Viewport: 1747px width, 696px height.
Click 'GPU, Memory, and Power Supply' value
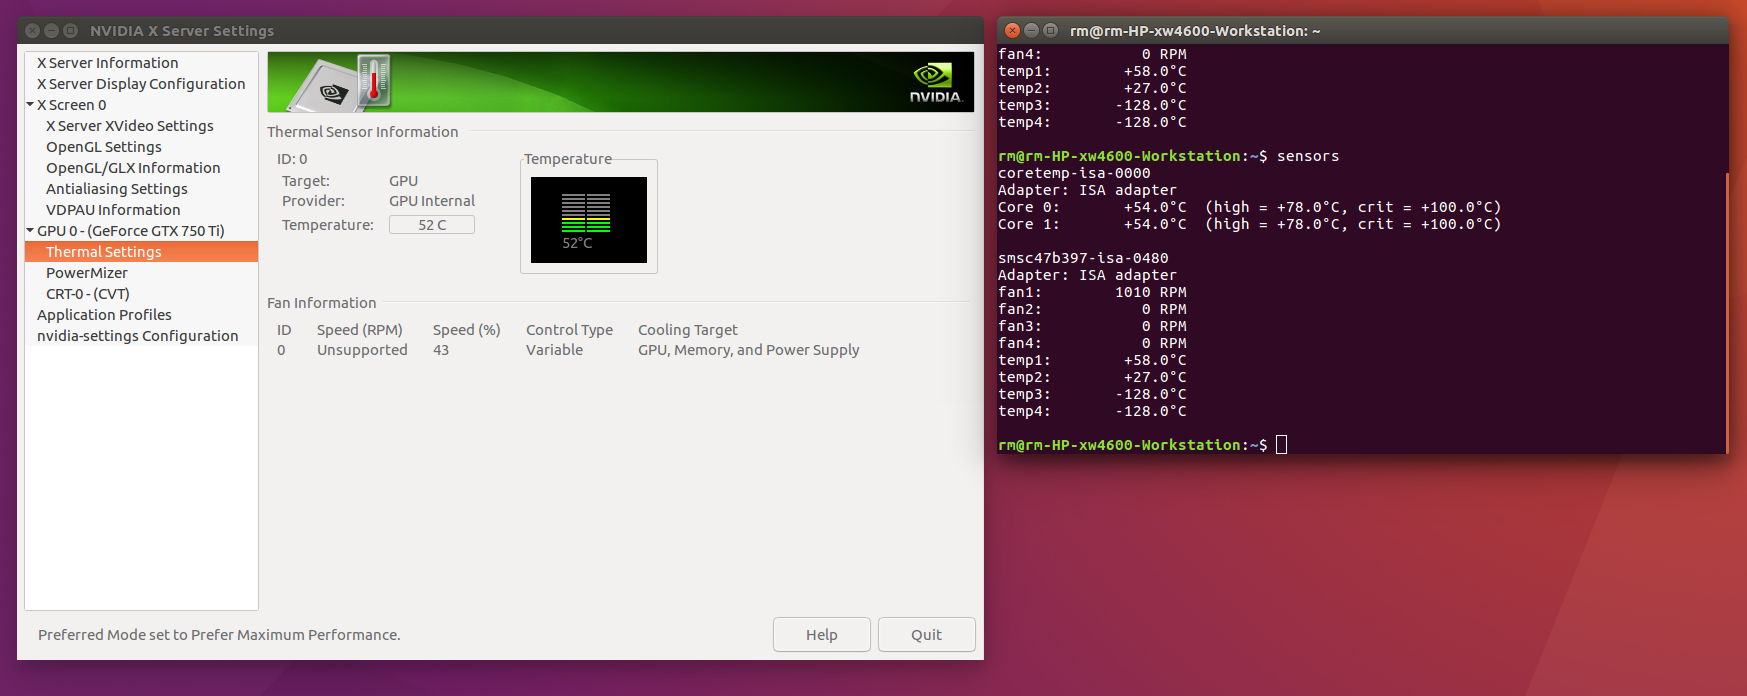(749, 350)
